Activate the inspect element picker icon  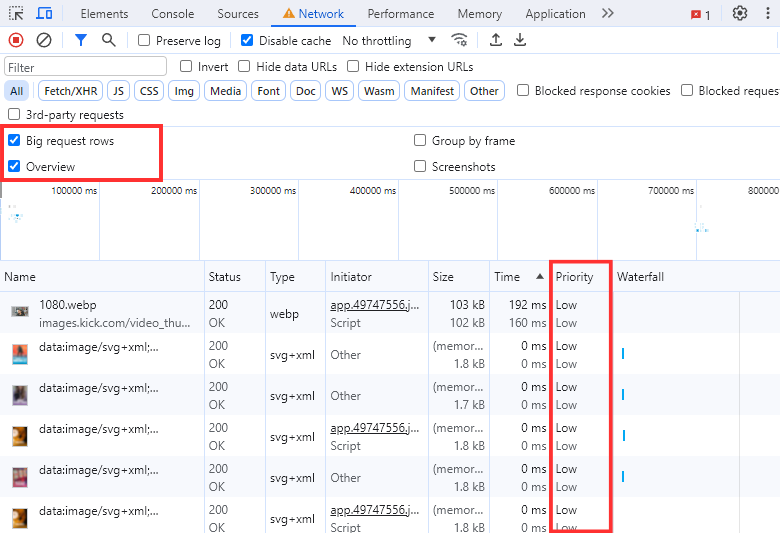pos(16,13)
